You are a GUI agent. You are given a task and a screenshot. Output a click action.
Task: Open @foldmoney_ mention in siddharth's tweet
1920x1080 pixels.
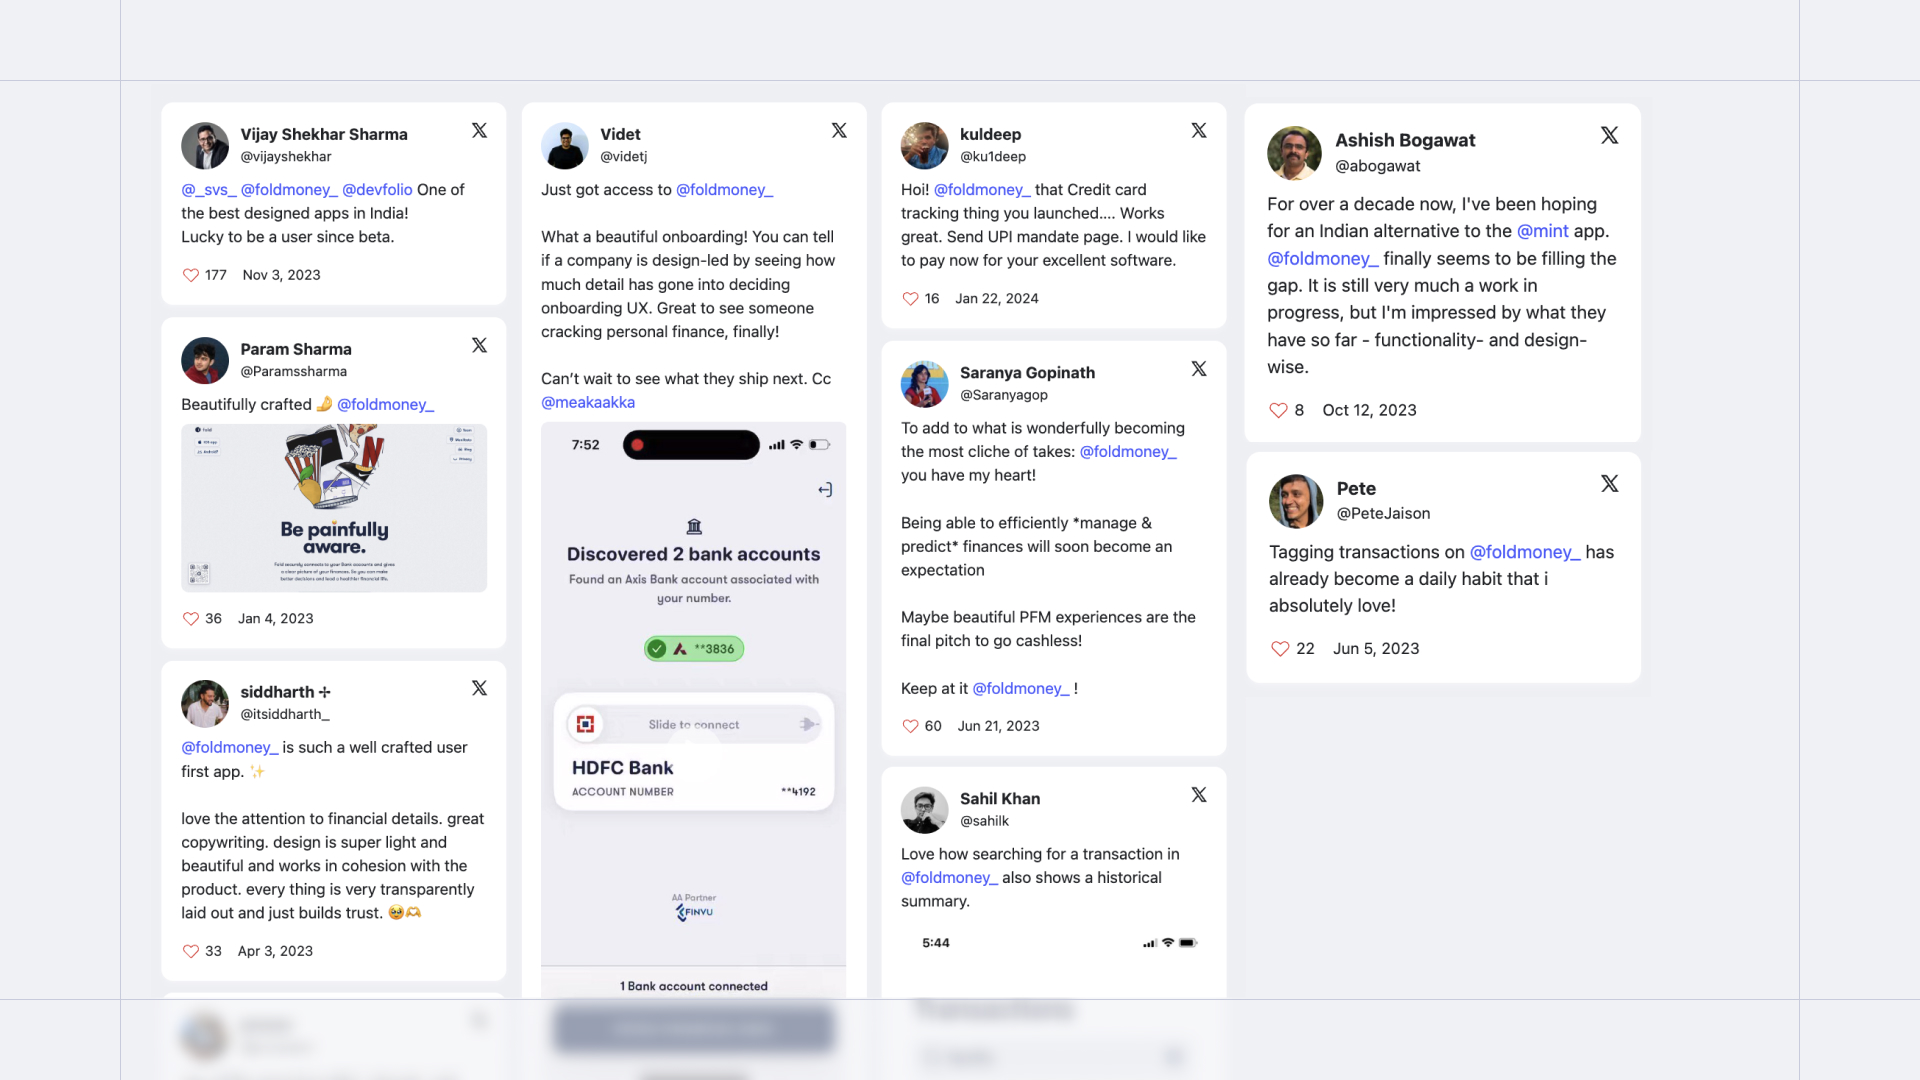pos(230,748)
